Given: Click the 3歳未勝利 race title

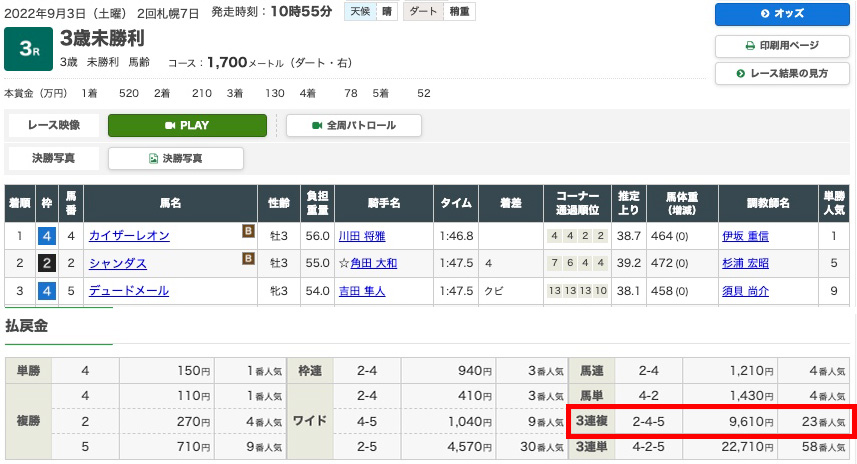Looking at the screenshot, I should pos(102,38).
